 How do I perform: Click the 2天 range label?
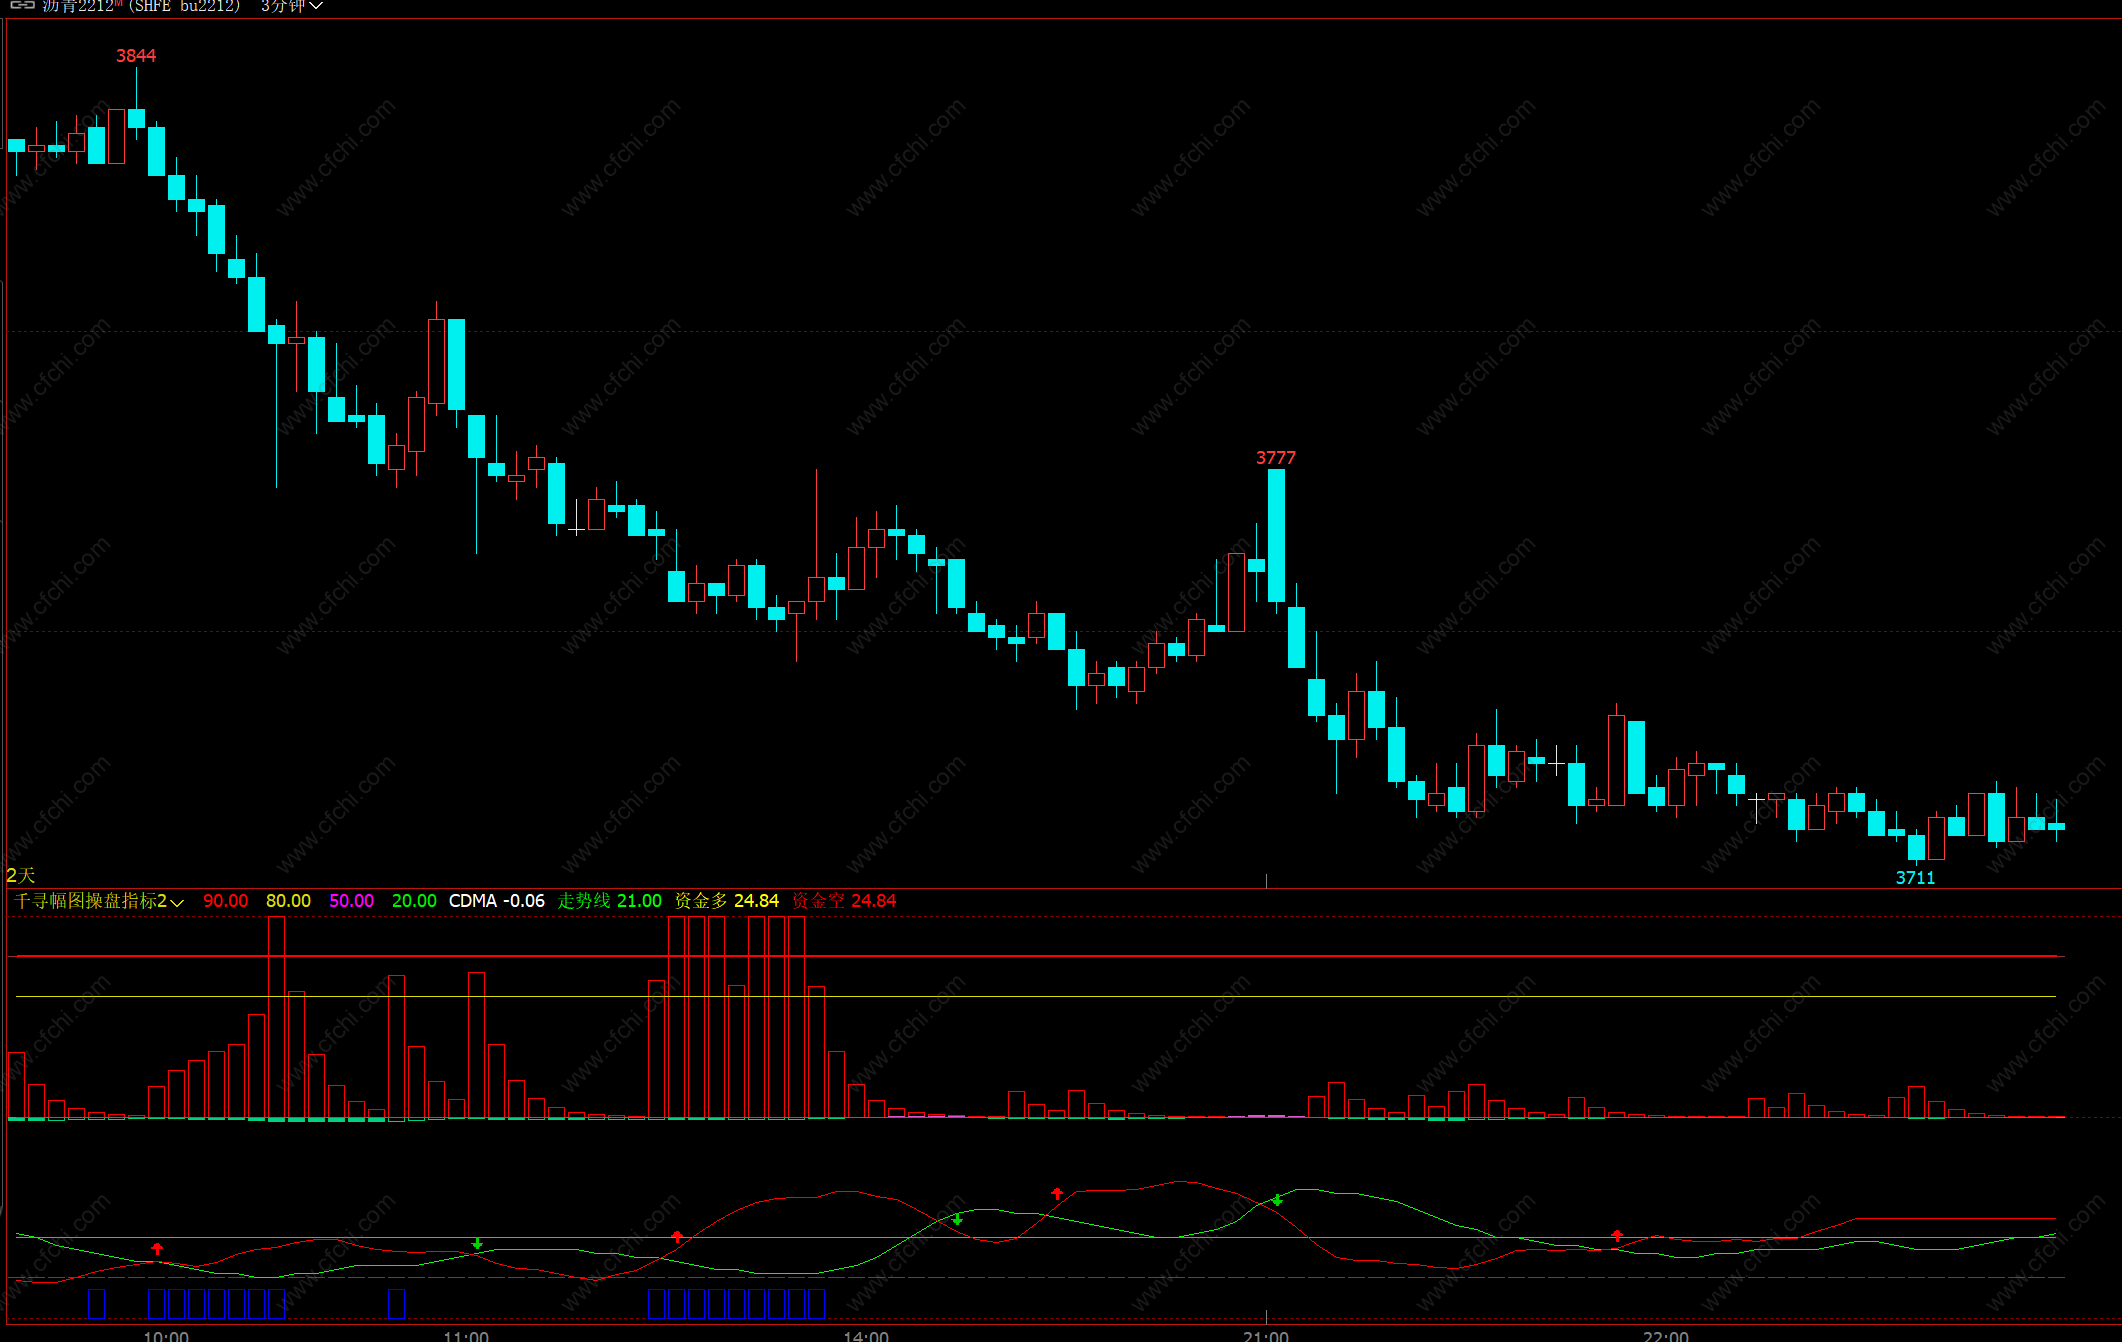20,875
